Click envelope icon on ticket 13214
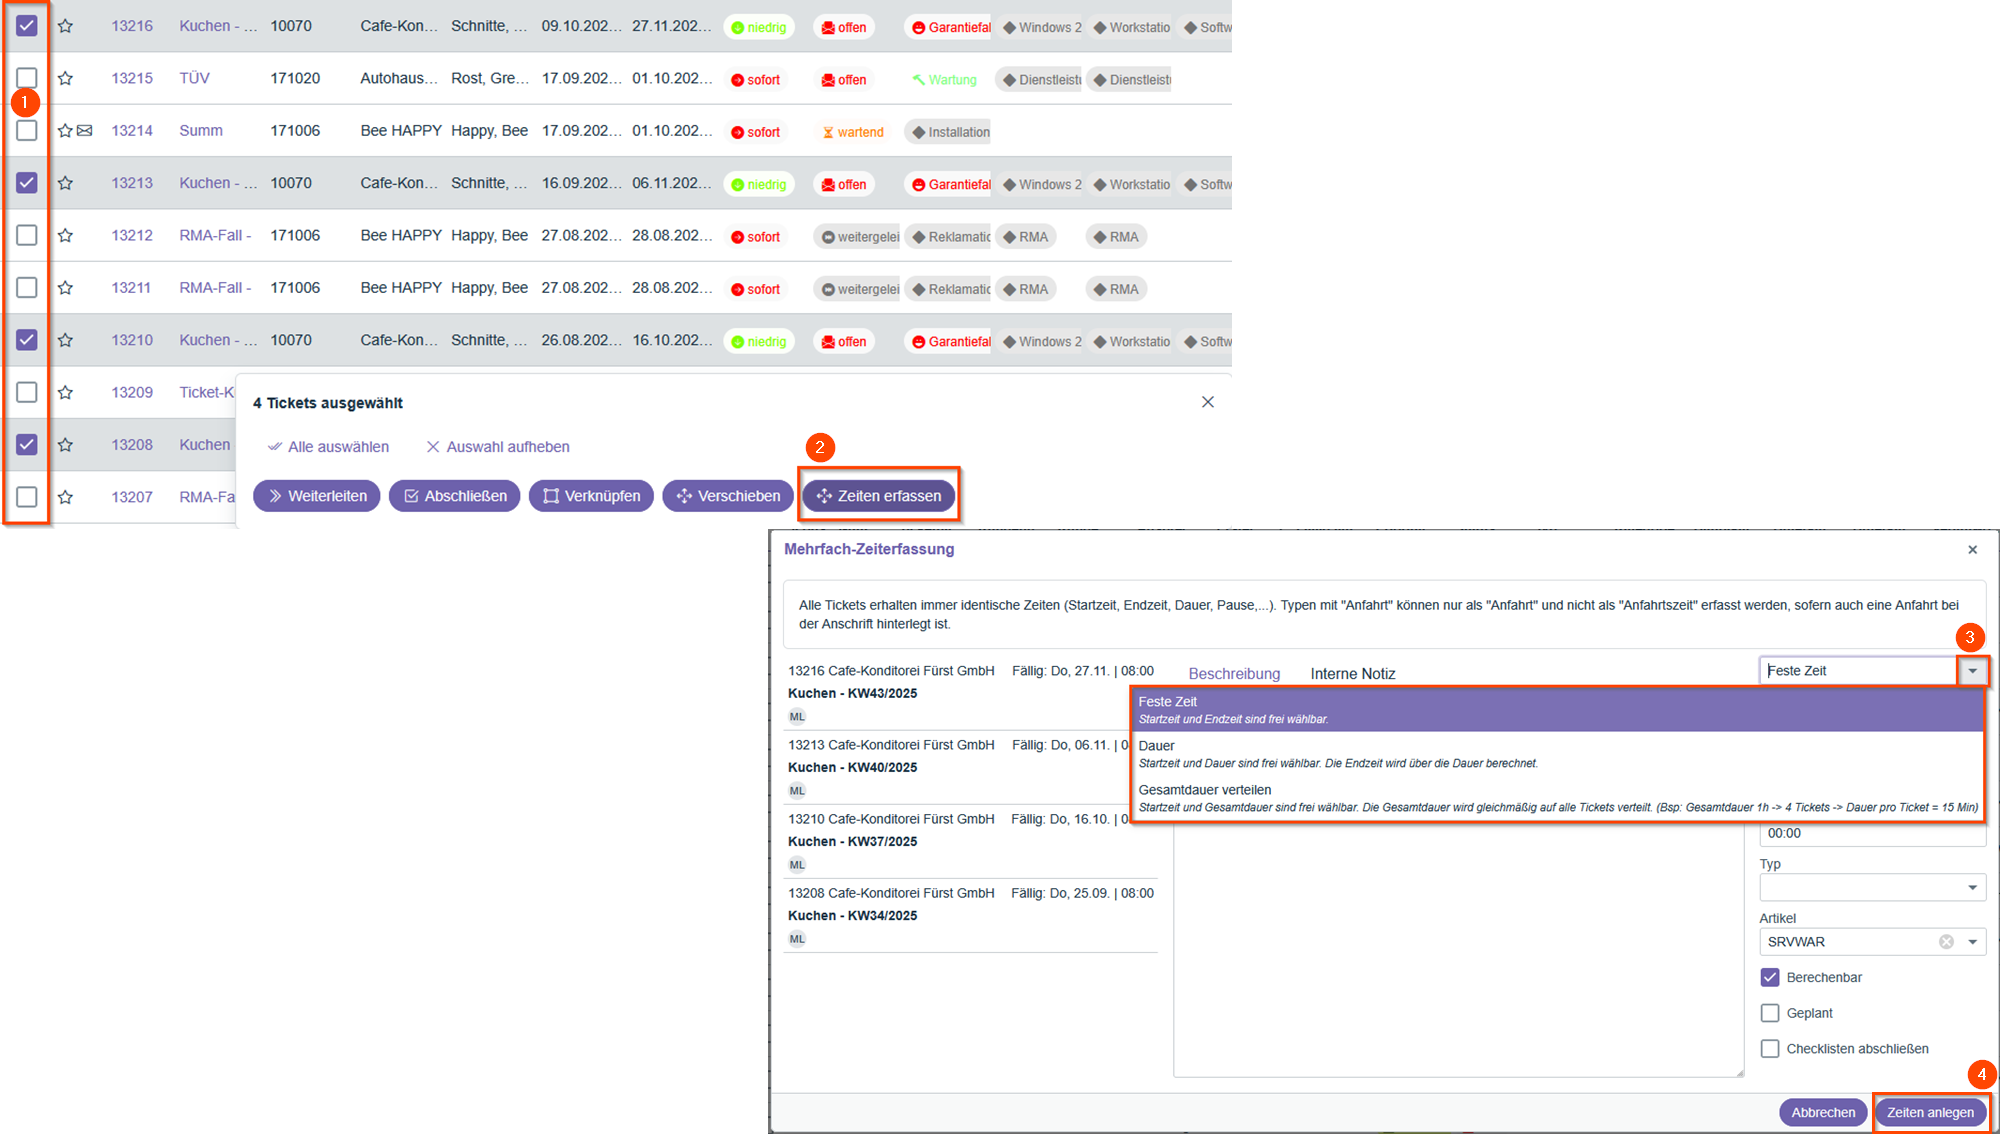Screen dimensions: 2000x1134 [85, 131]
